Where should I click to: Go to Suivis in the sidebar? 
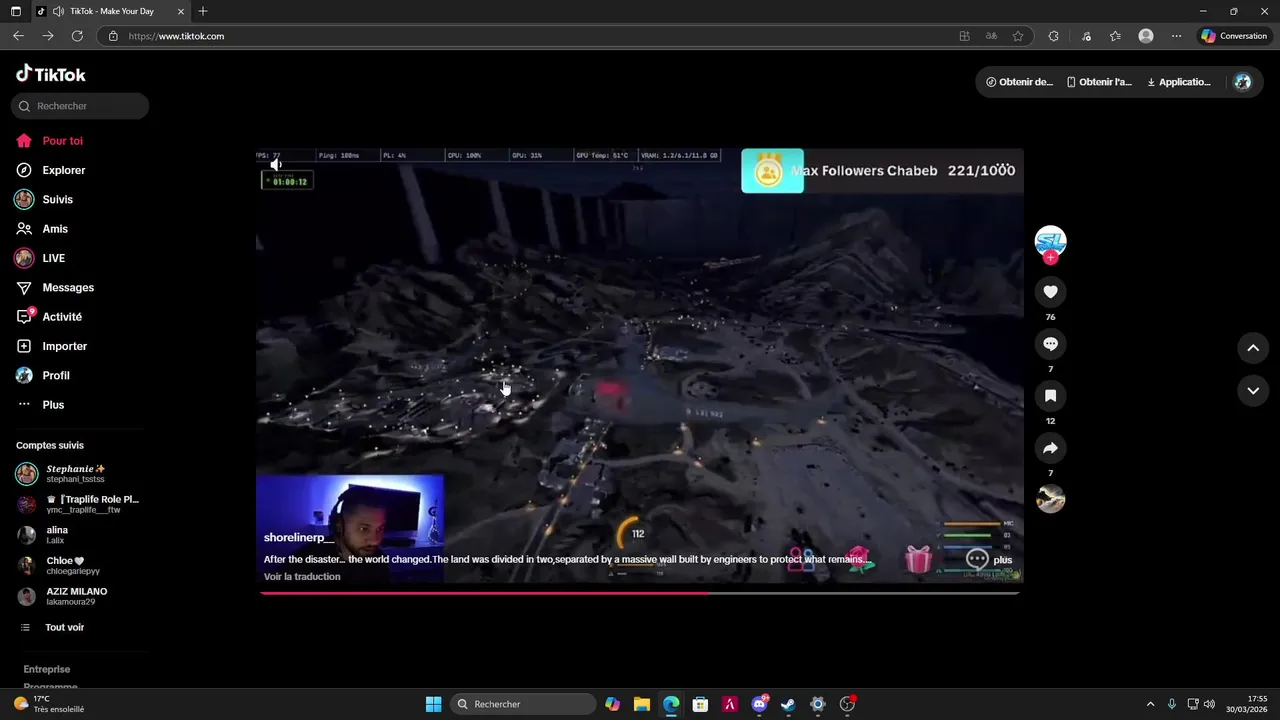tap(44, 200)
